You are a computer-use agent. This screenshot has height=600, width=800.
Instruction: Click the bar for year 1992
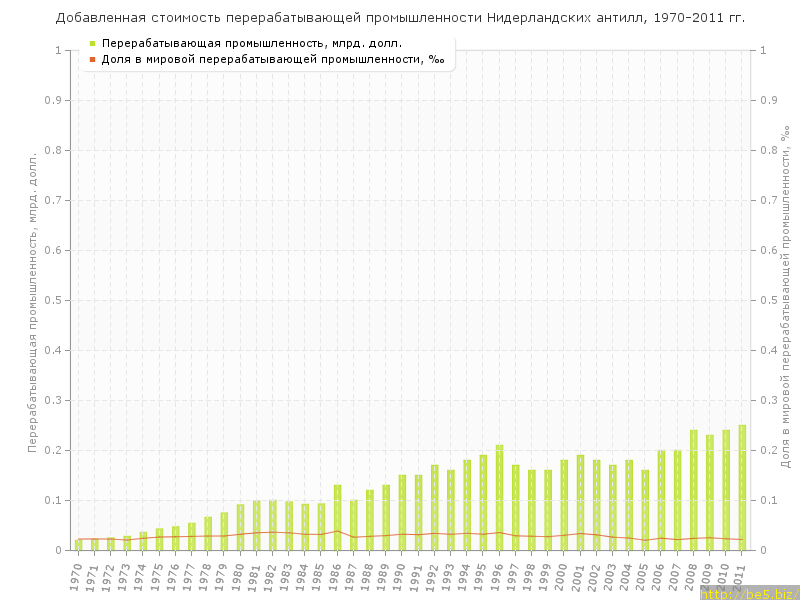point(434,508)
